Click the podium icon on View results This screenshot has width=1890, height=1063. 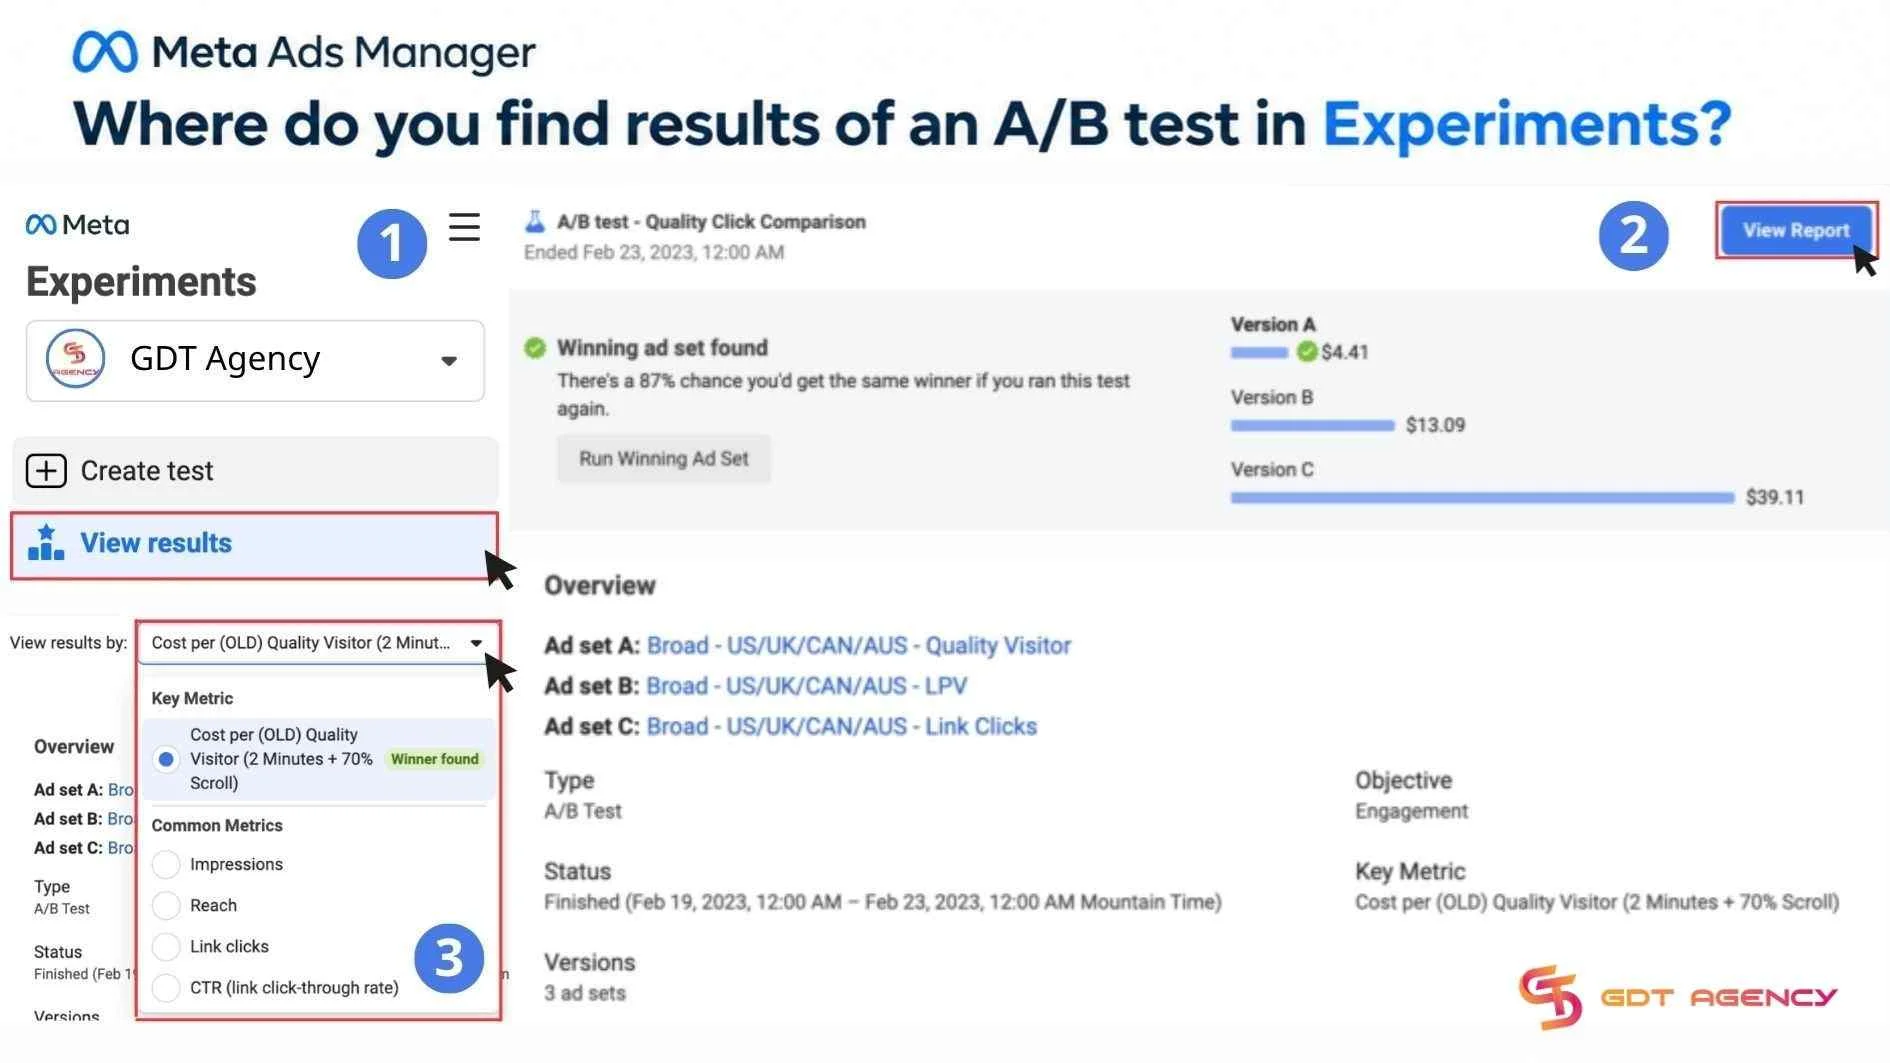point(46,542)
